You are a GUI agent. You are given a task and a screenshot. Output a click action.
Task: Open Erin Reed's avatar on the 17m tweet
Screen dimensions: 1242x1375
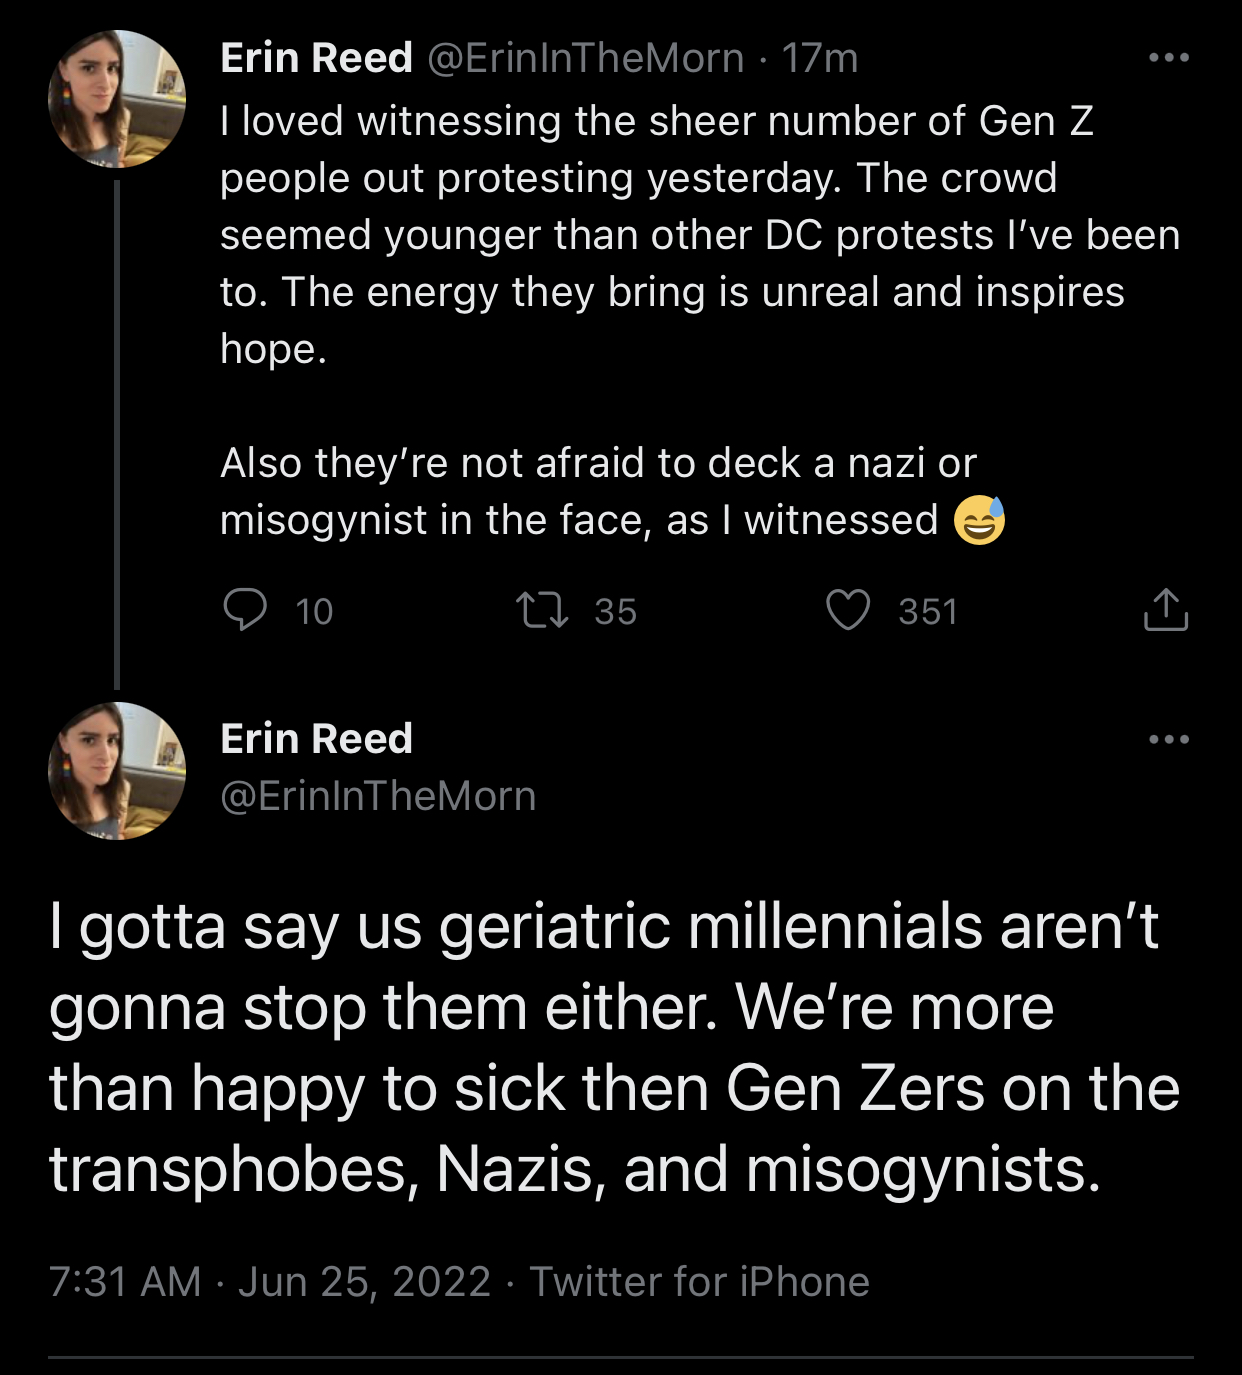point(117,99)
